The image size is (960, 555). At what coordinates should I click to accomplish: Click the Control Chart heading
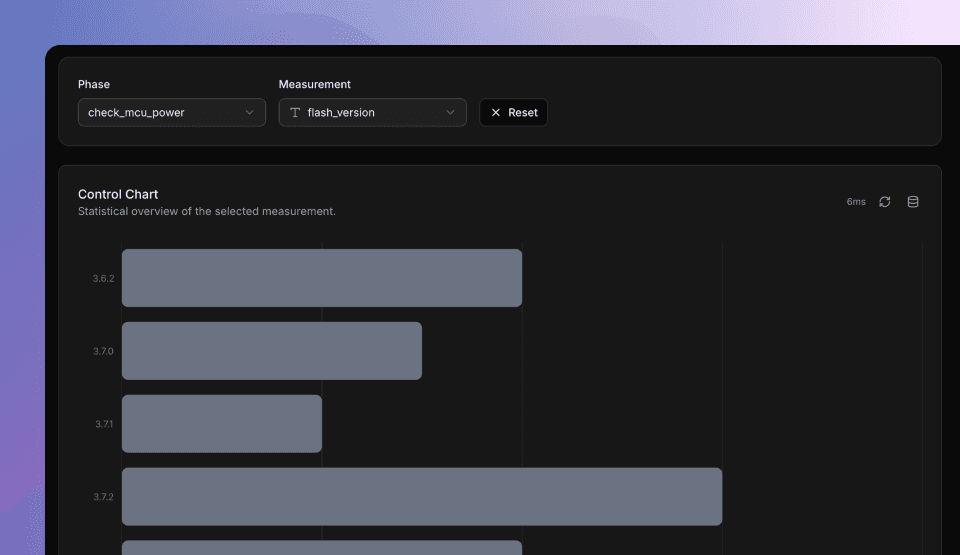(118, 194)
